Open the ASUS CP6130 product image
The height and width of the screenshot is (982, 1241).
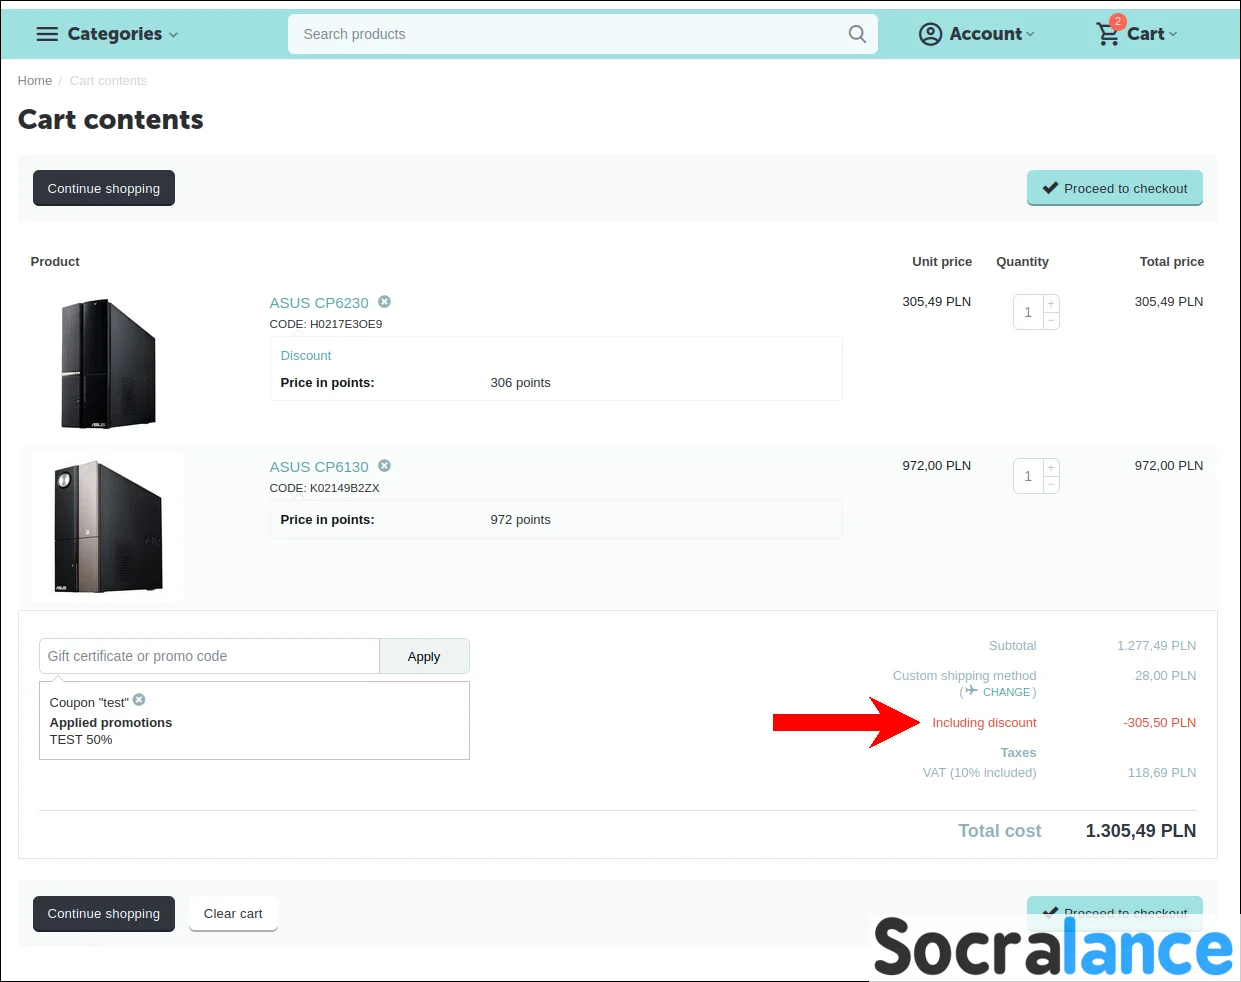pos(108,526)
